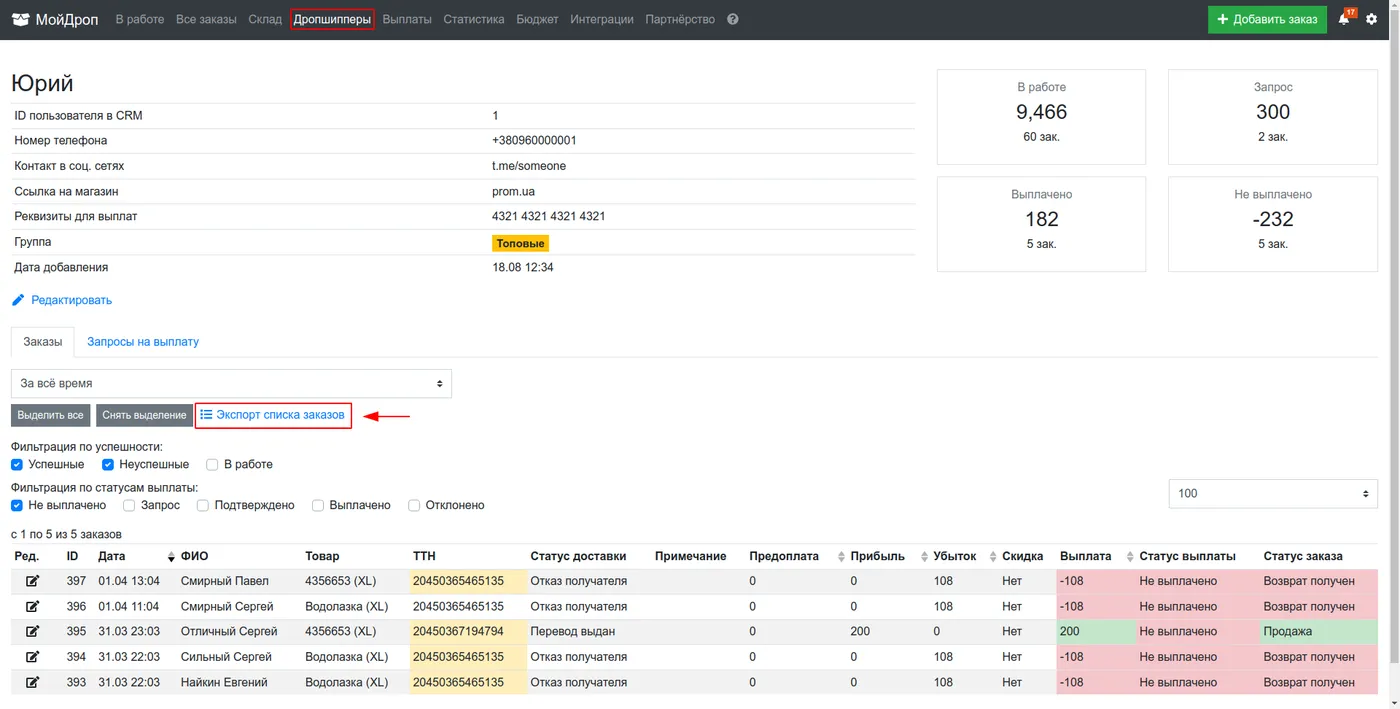1400x709 pixels.
Task: Click the 4321 4321 4321 4321 payout details
Action: 549,216
